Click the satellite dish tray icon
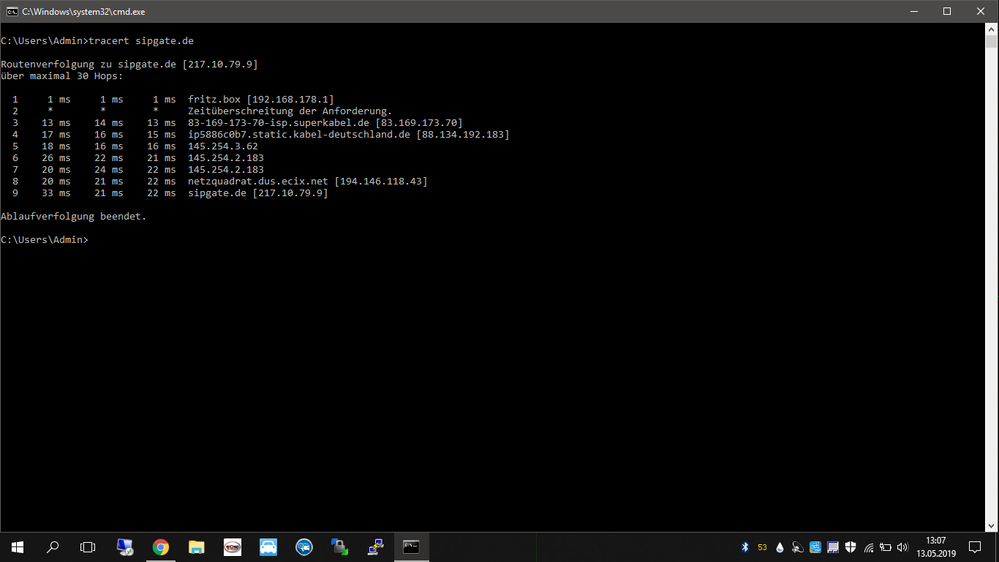The width and height of the screenshot is (999, 562). coord(797,547)
